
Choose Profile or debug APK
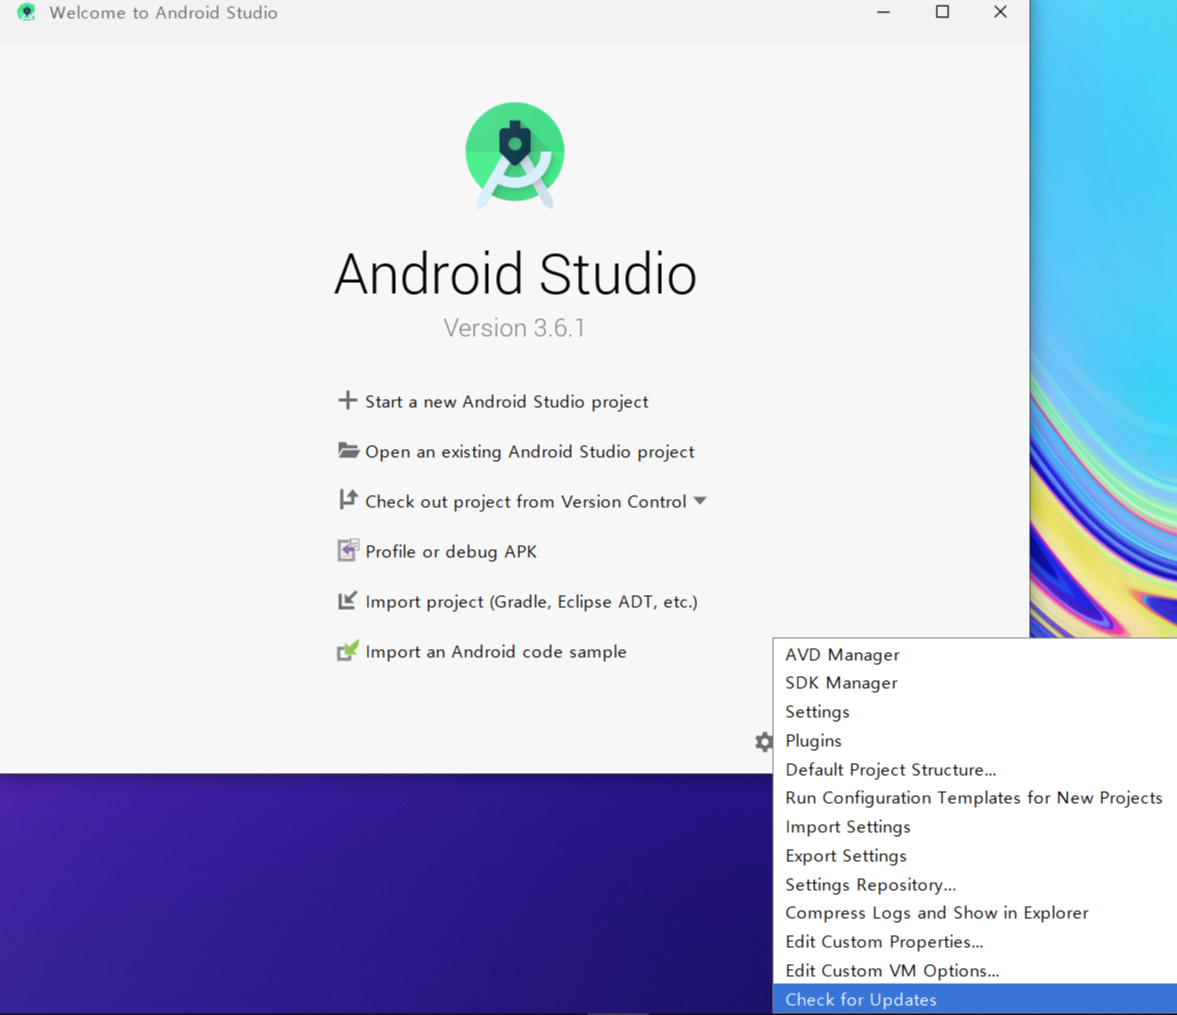click(x=451, y=552)
